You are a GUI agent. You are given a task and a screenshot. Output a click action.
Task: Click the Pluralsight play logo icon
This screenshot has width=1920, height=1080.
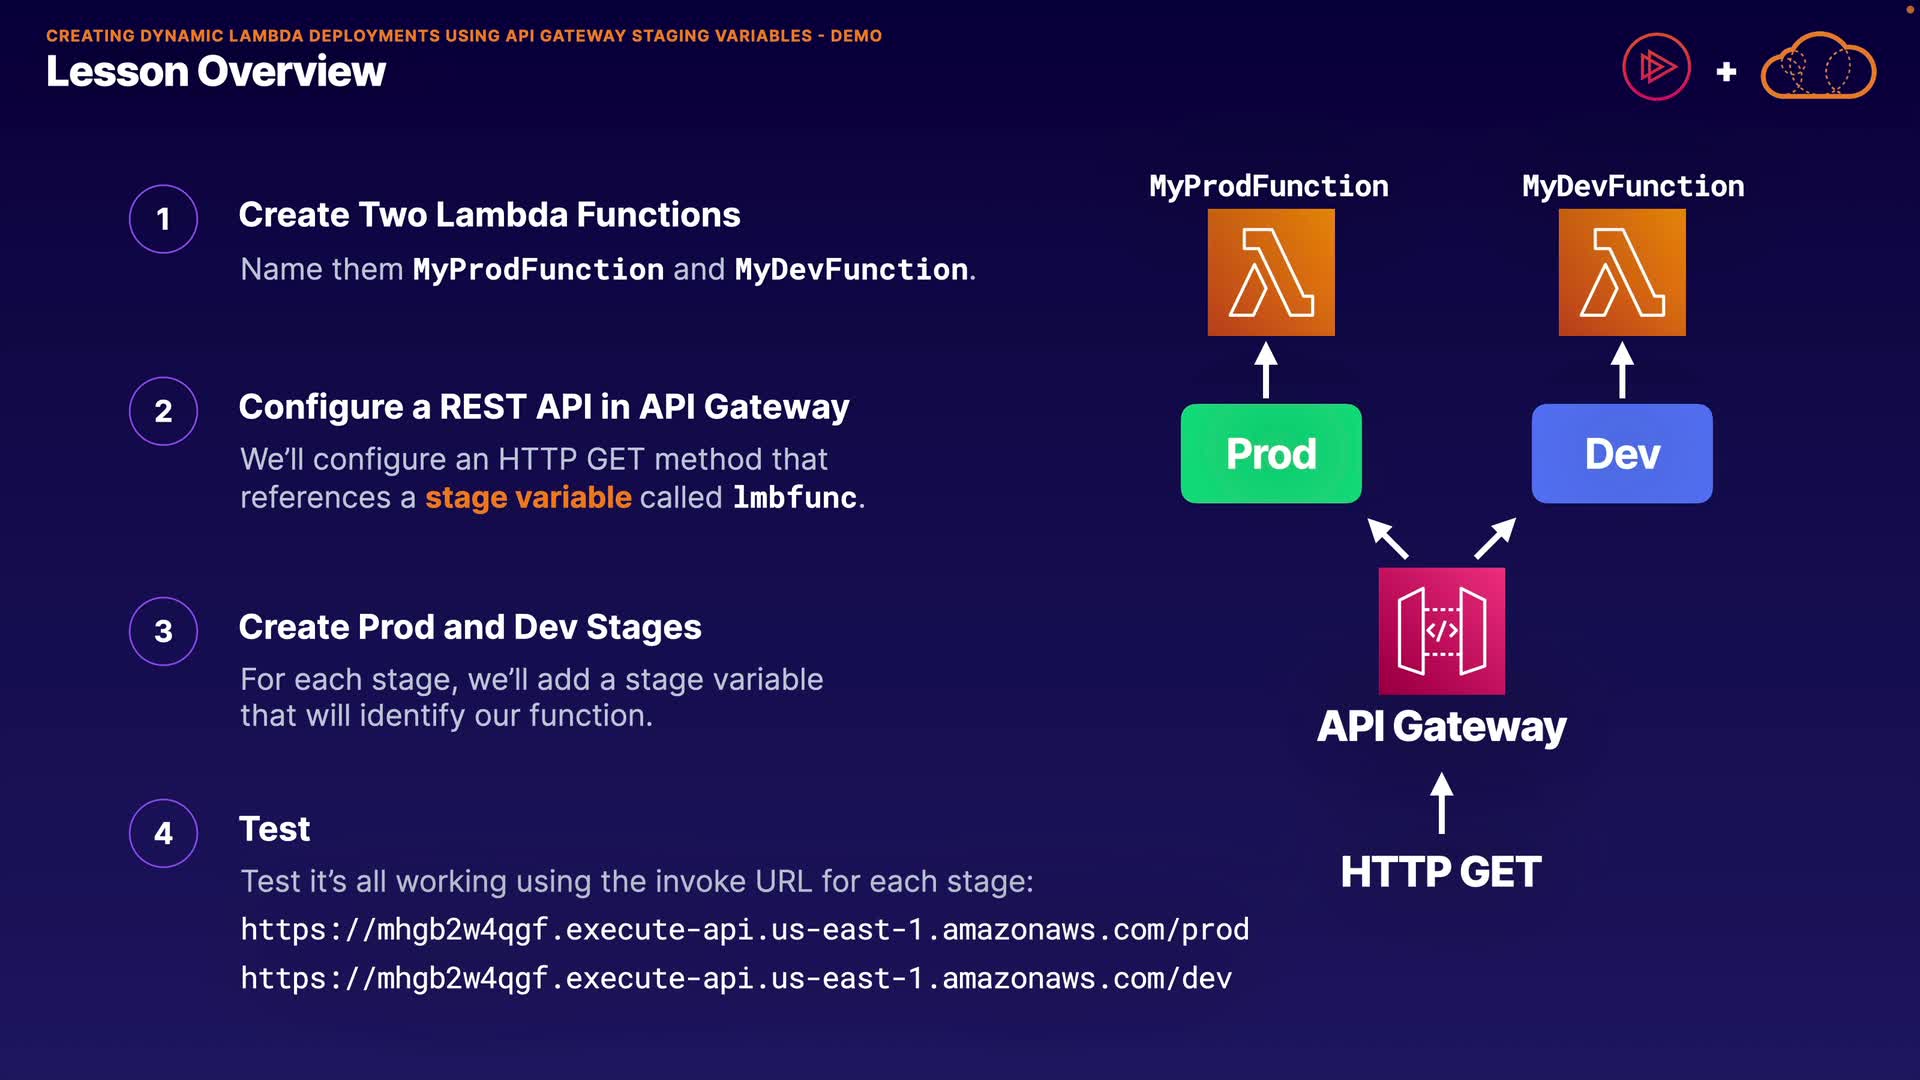point(1656,68)
